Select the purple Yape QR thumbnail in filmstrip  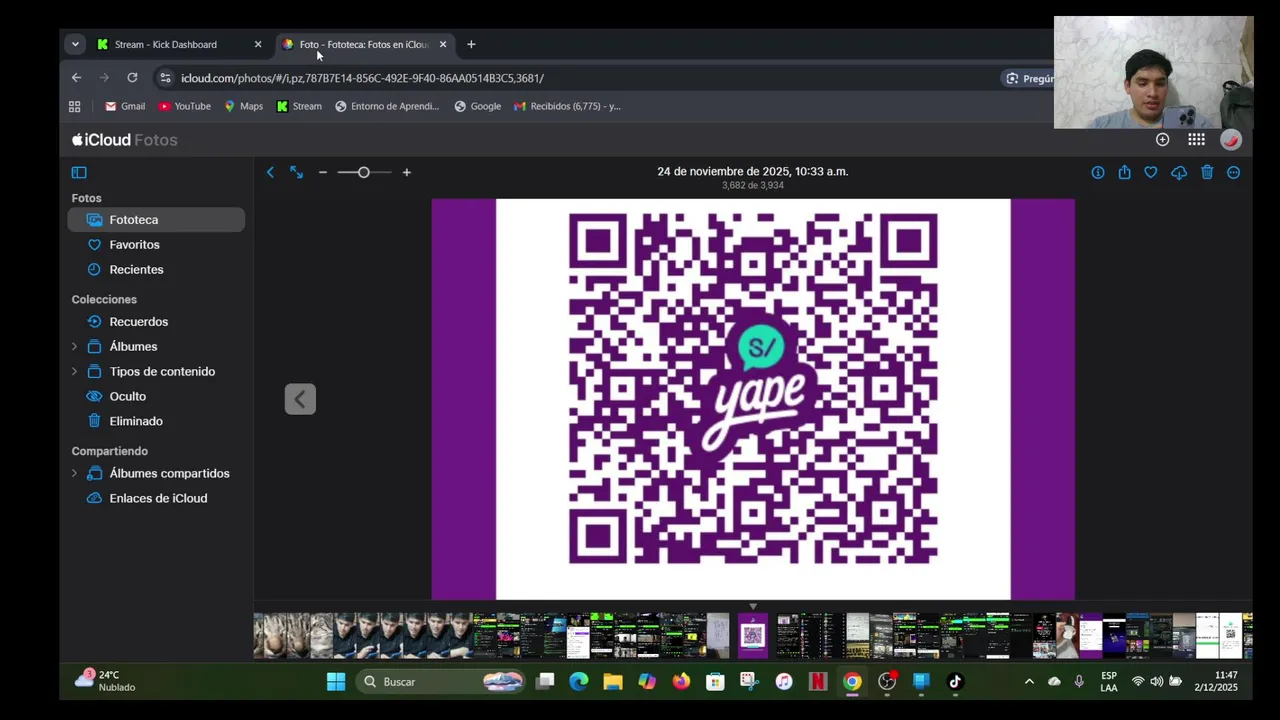tap(753, 635)
